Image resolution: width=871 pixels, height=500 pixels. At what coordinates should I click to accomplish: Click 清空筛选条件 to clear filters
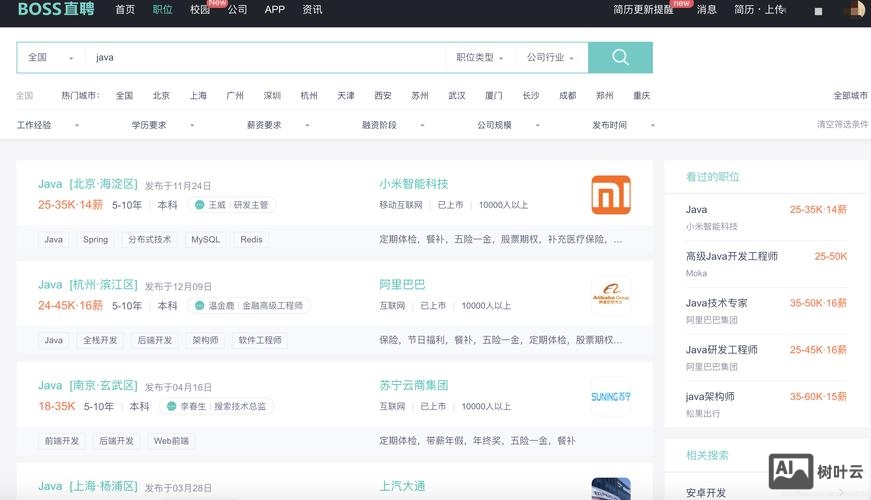(x=842, y=125)
